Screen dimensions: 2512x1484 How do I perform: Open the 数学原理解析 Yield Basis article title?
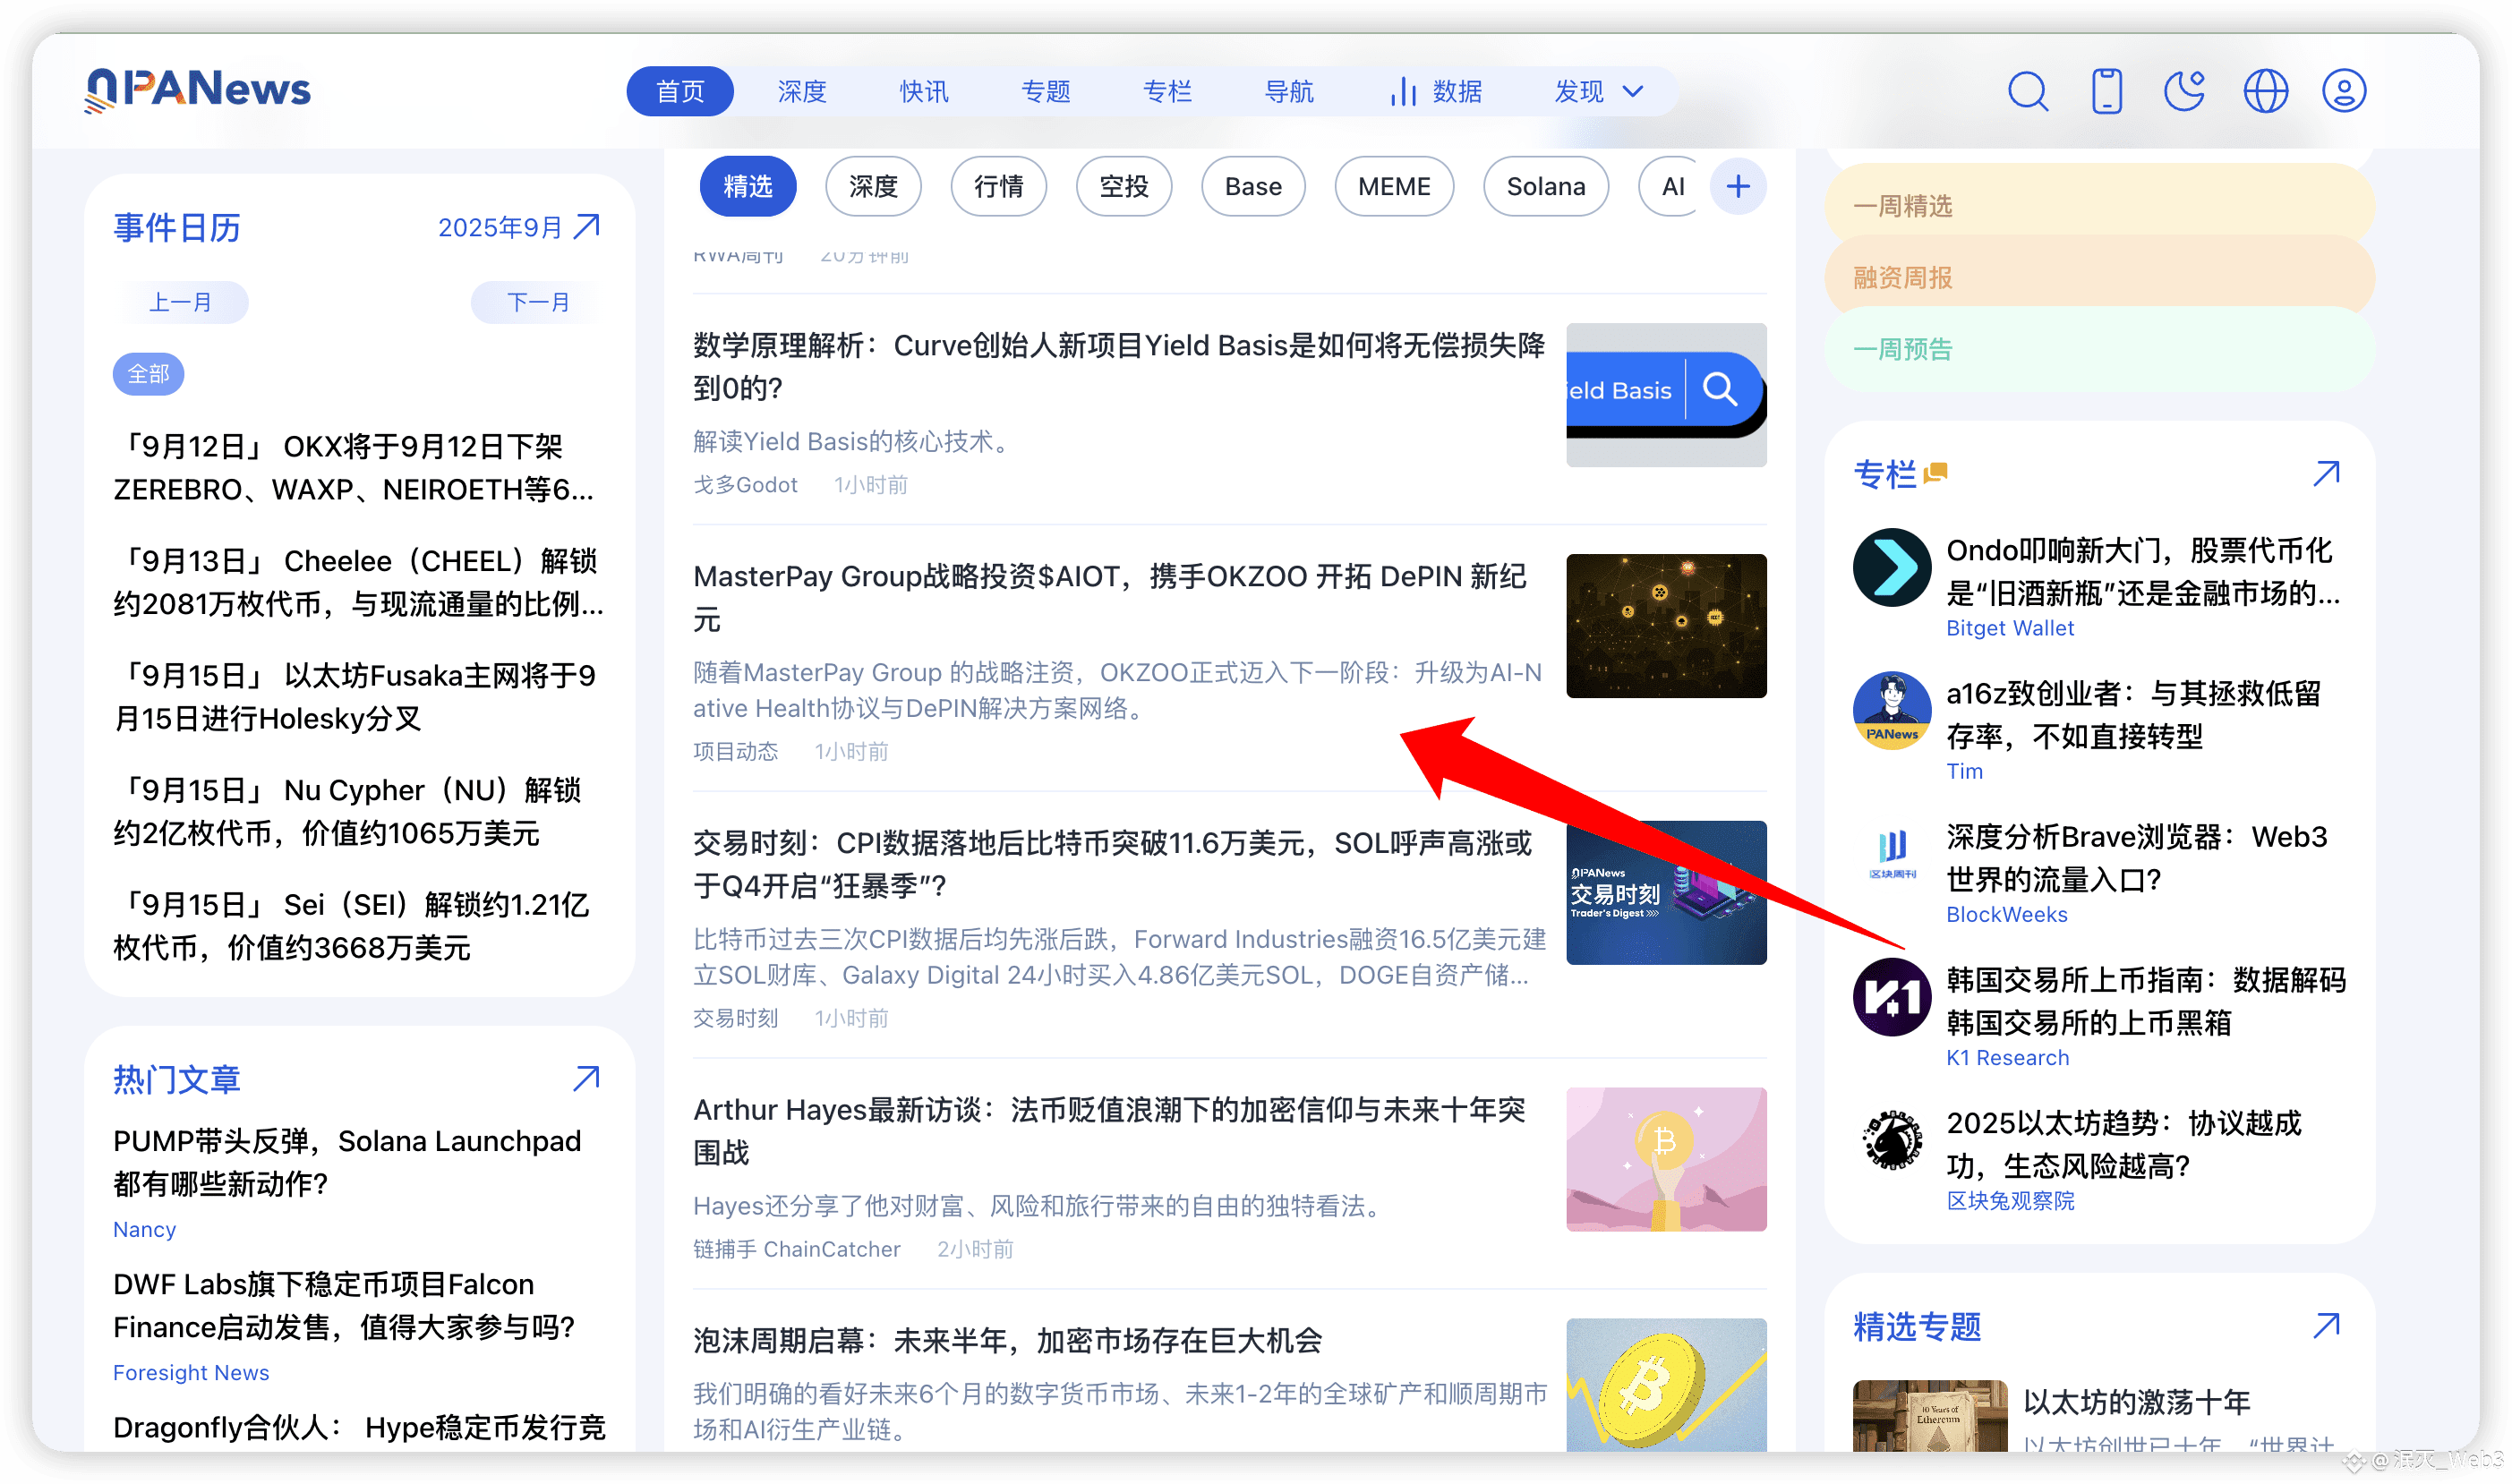1119,367
